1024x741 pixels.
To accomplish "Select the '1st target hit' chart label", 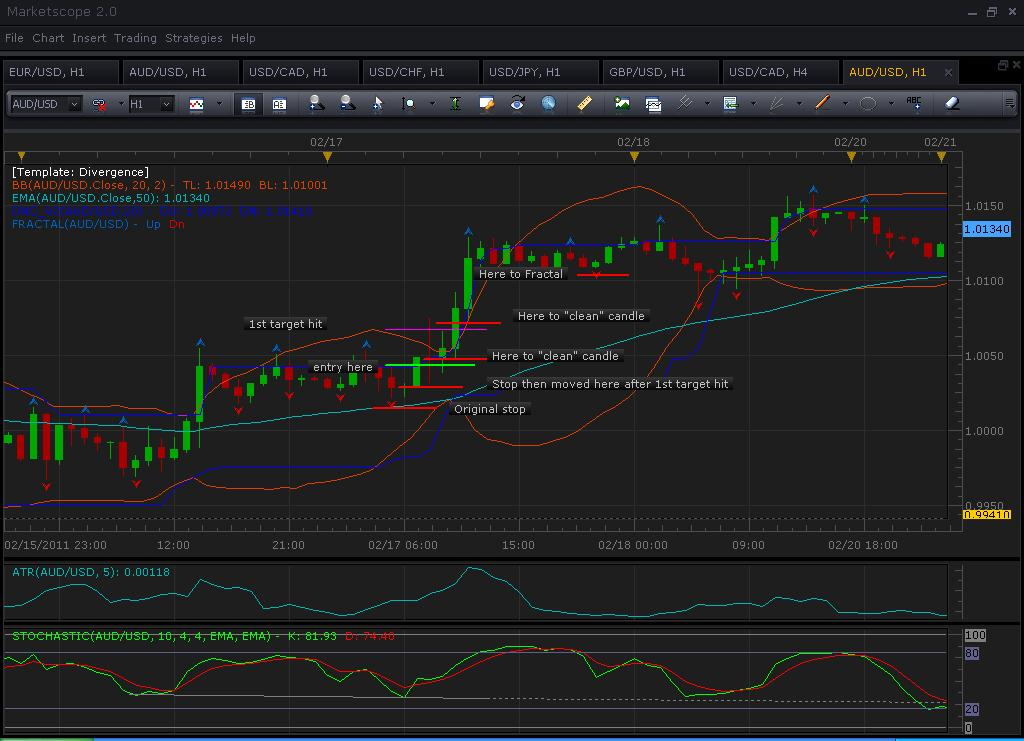I will 285,324.
